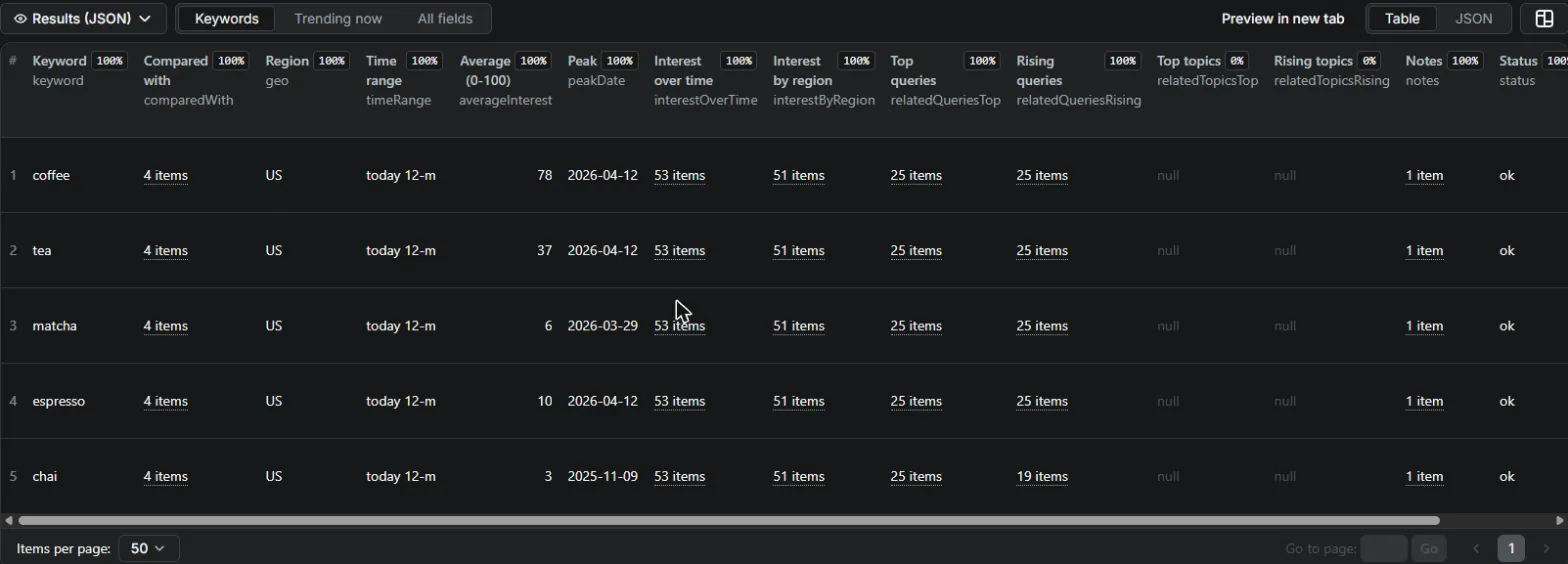Screen dimensions: 1568x564
Task: Open the Results (JSON) dropdown
Action: [x=83, y=18]
